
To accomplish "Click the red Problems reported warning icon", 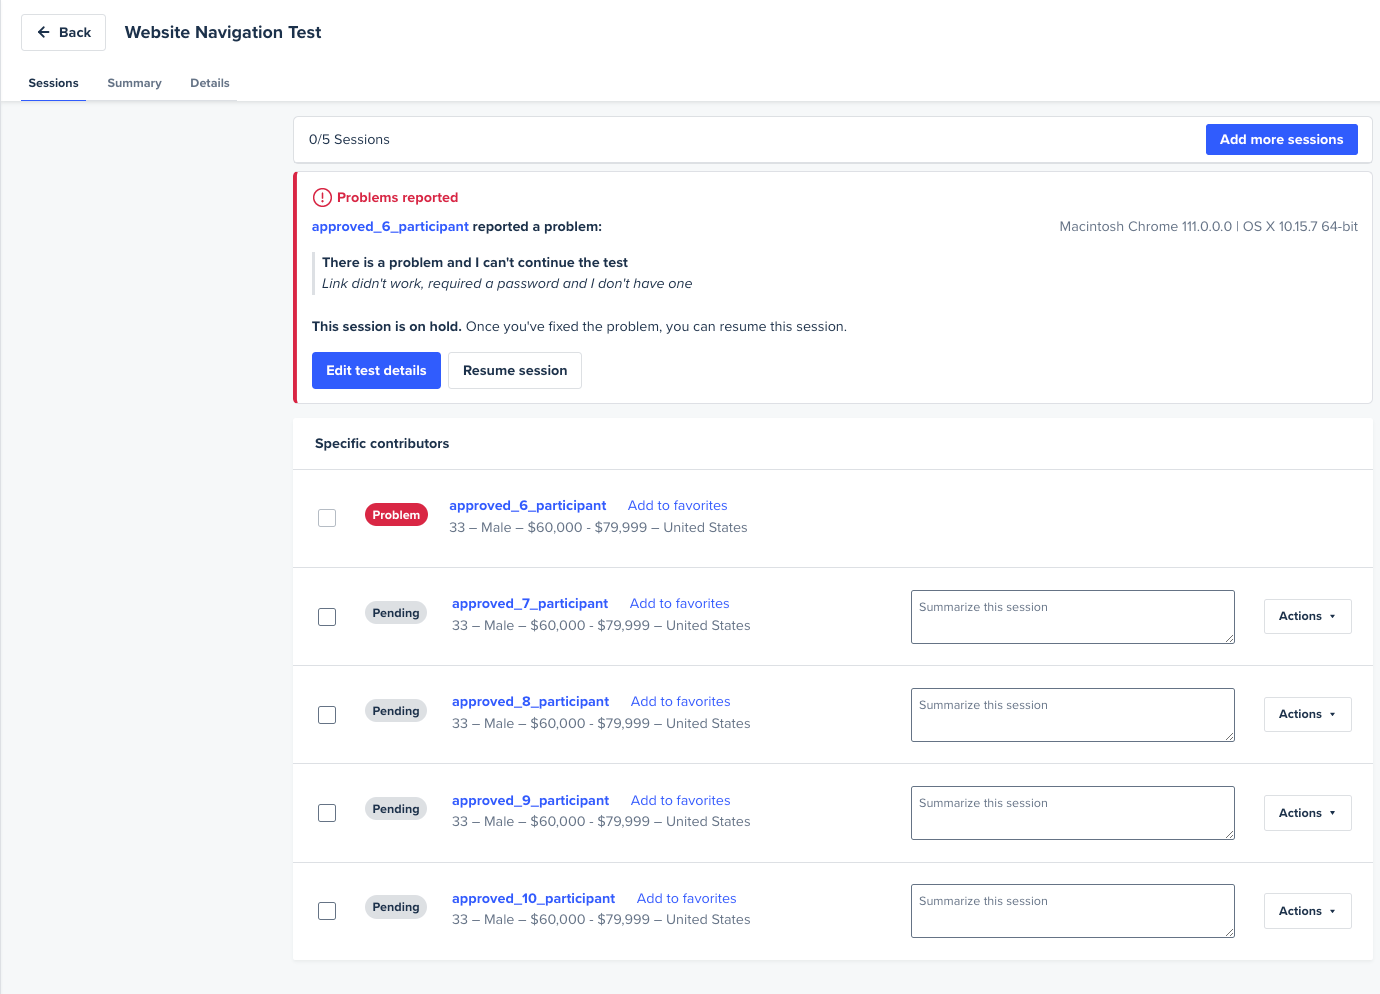I will [x=322, y=198].
